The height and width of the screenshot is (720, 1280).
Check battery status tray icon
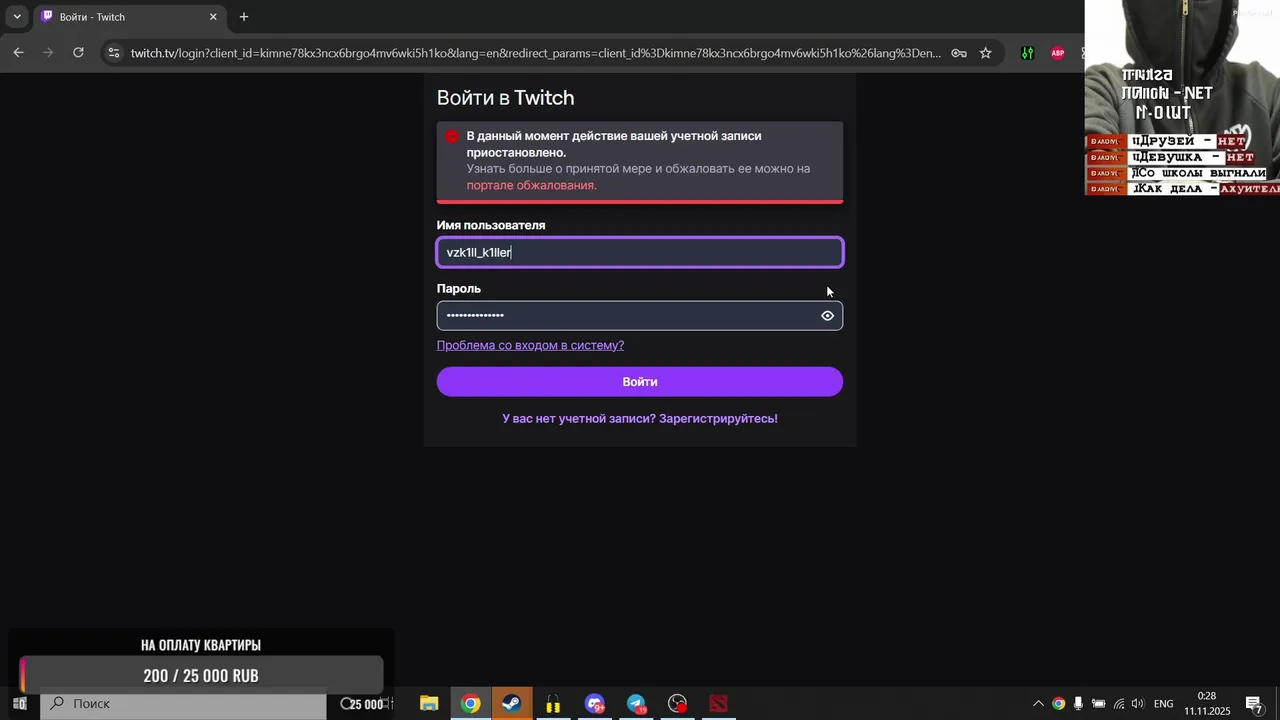[x=1098, y=704]
